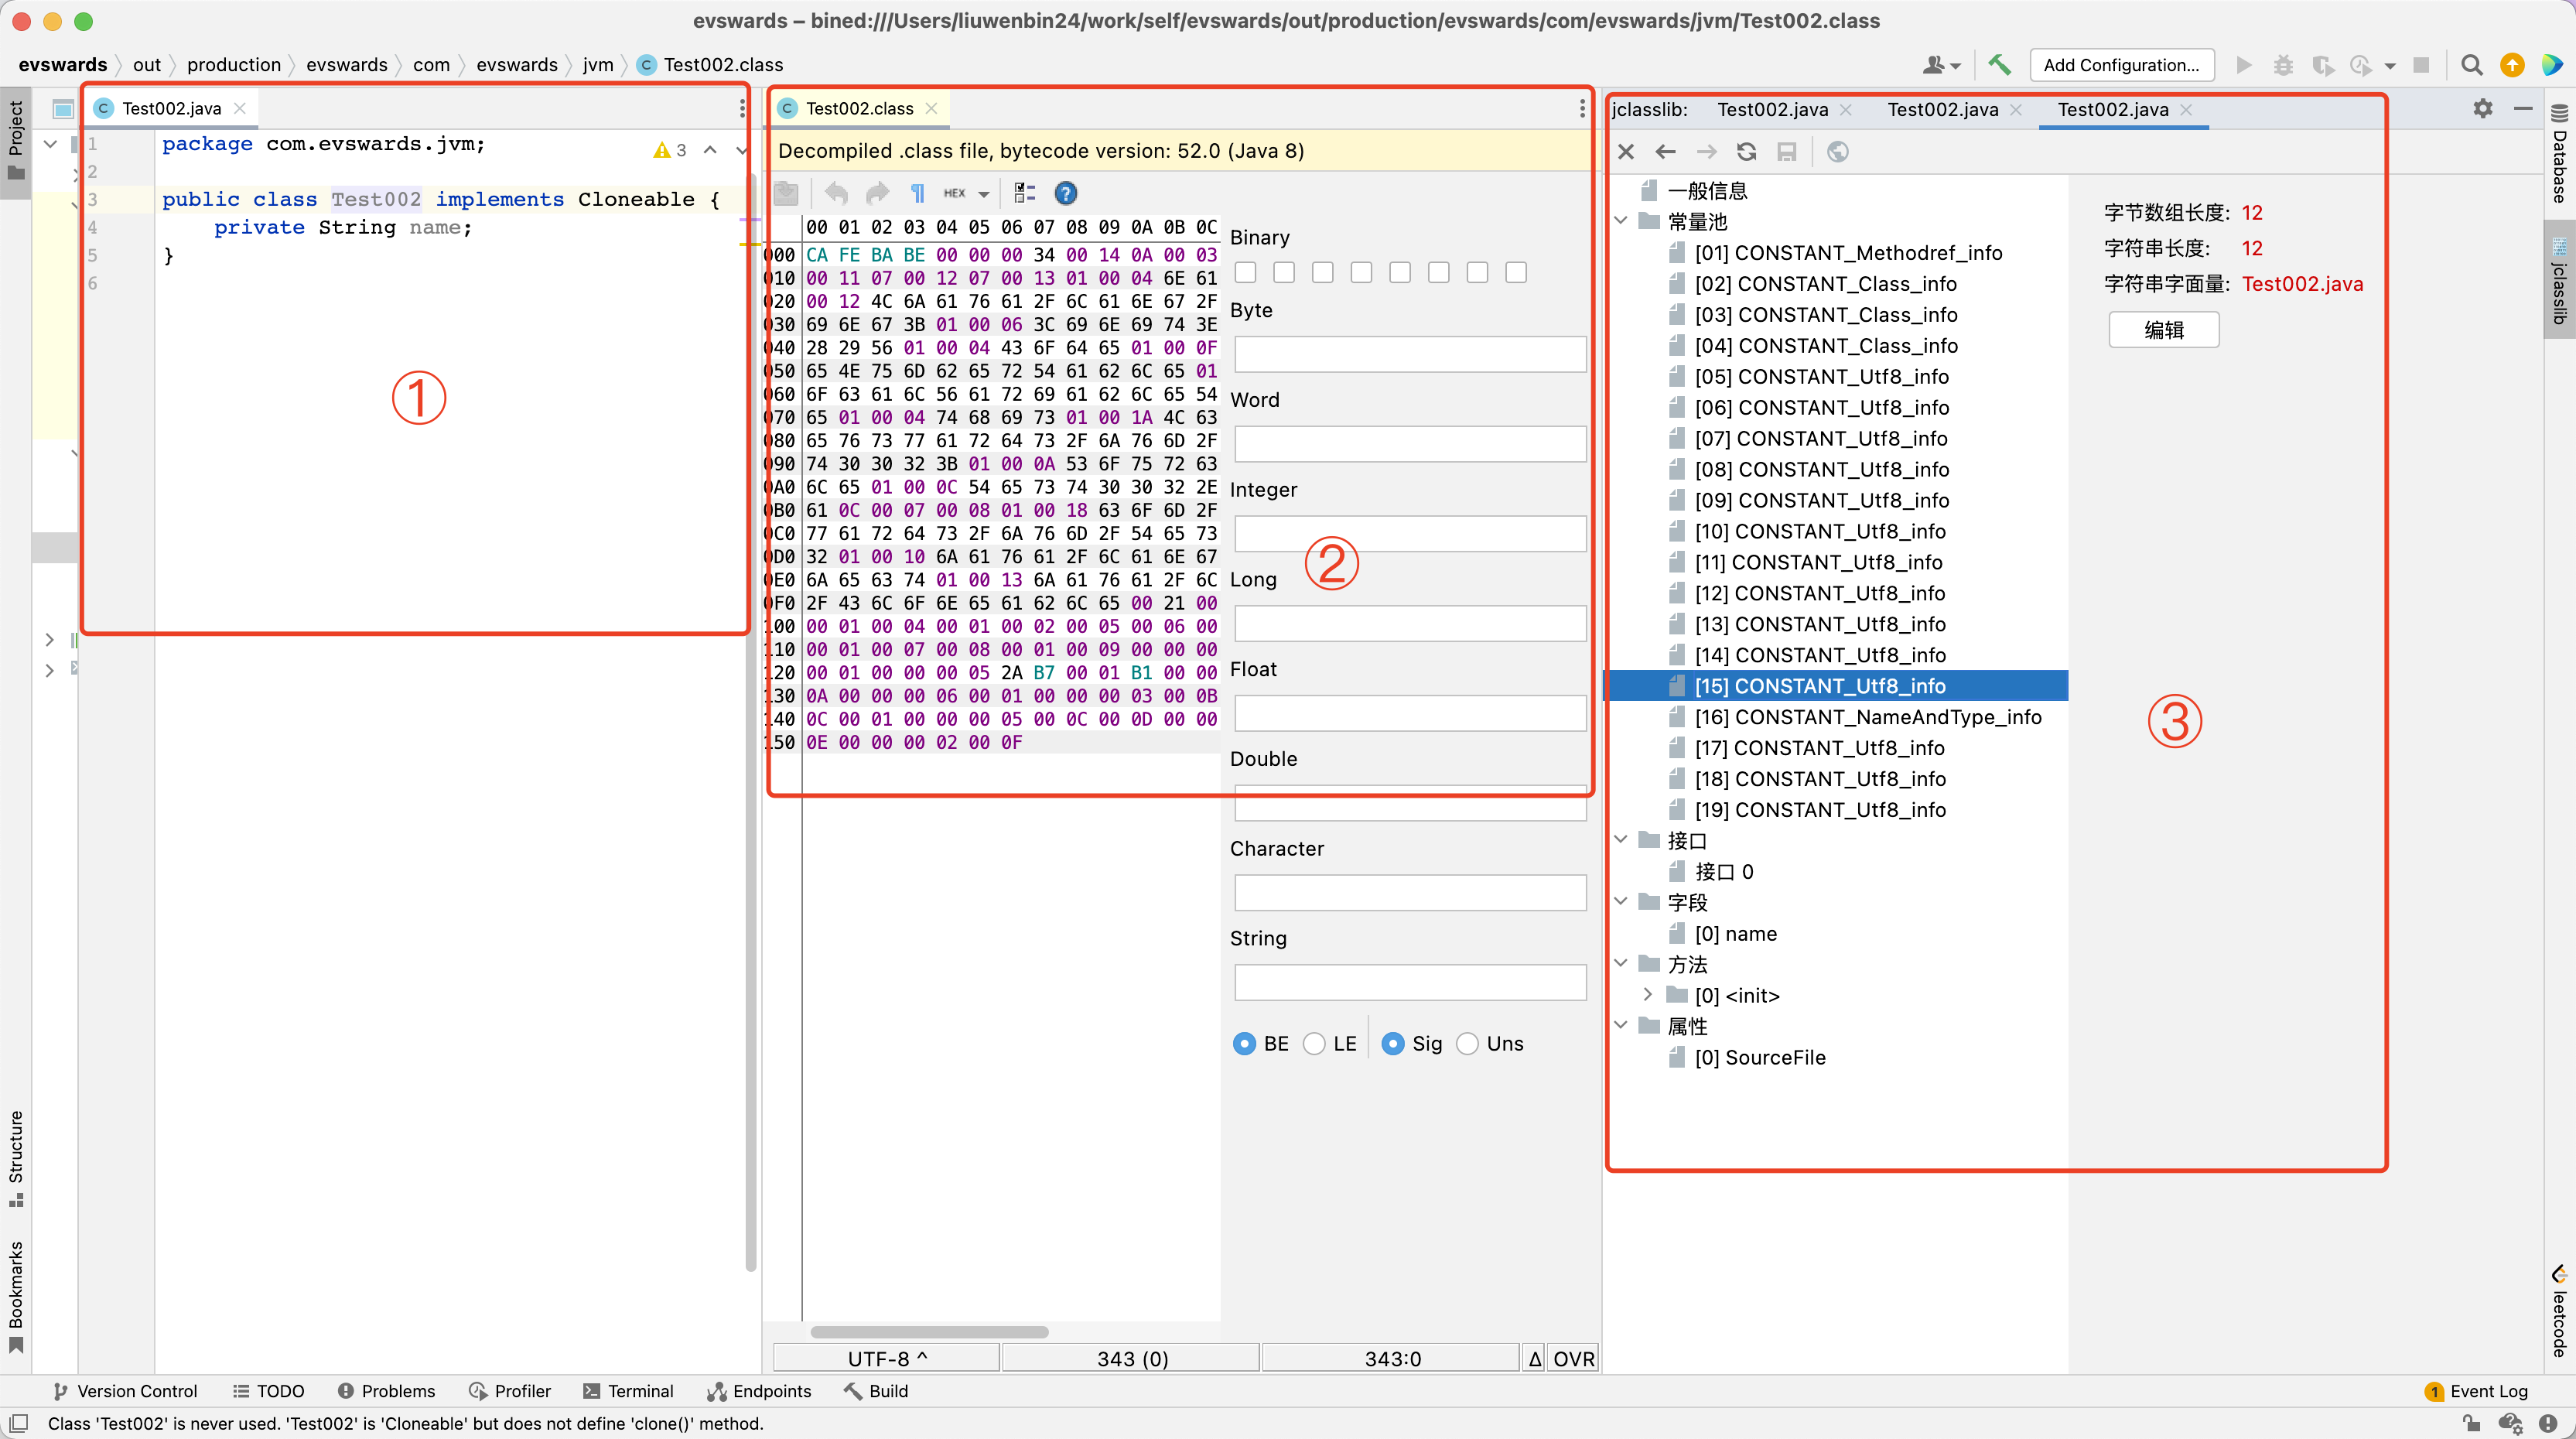2576x1439 pixels.
Task: Open the Terminal tool window tab
Action: (628, 1391)
